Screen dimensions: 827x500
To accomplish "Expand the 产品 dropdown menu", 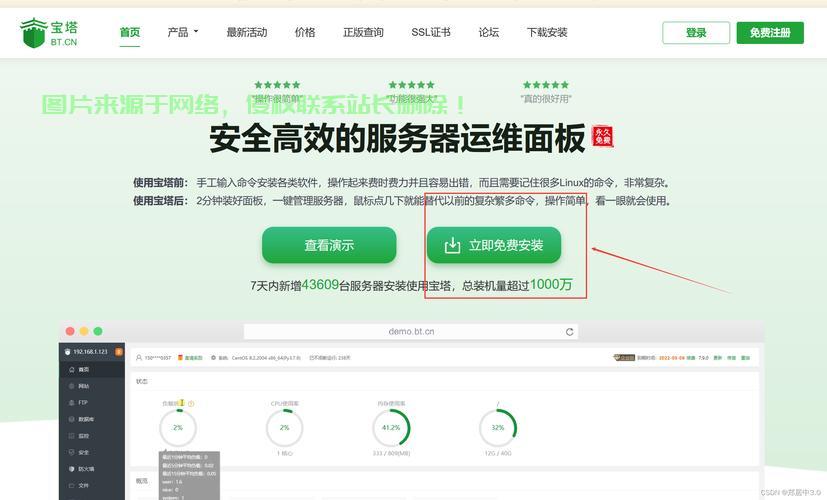I will point(182,33).
